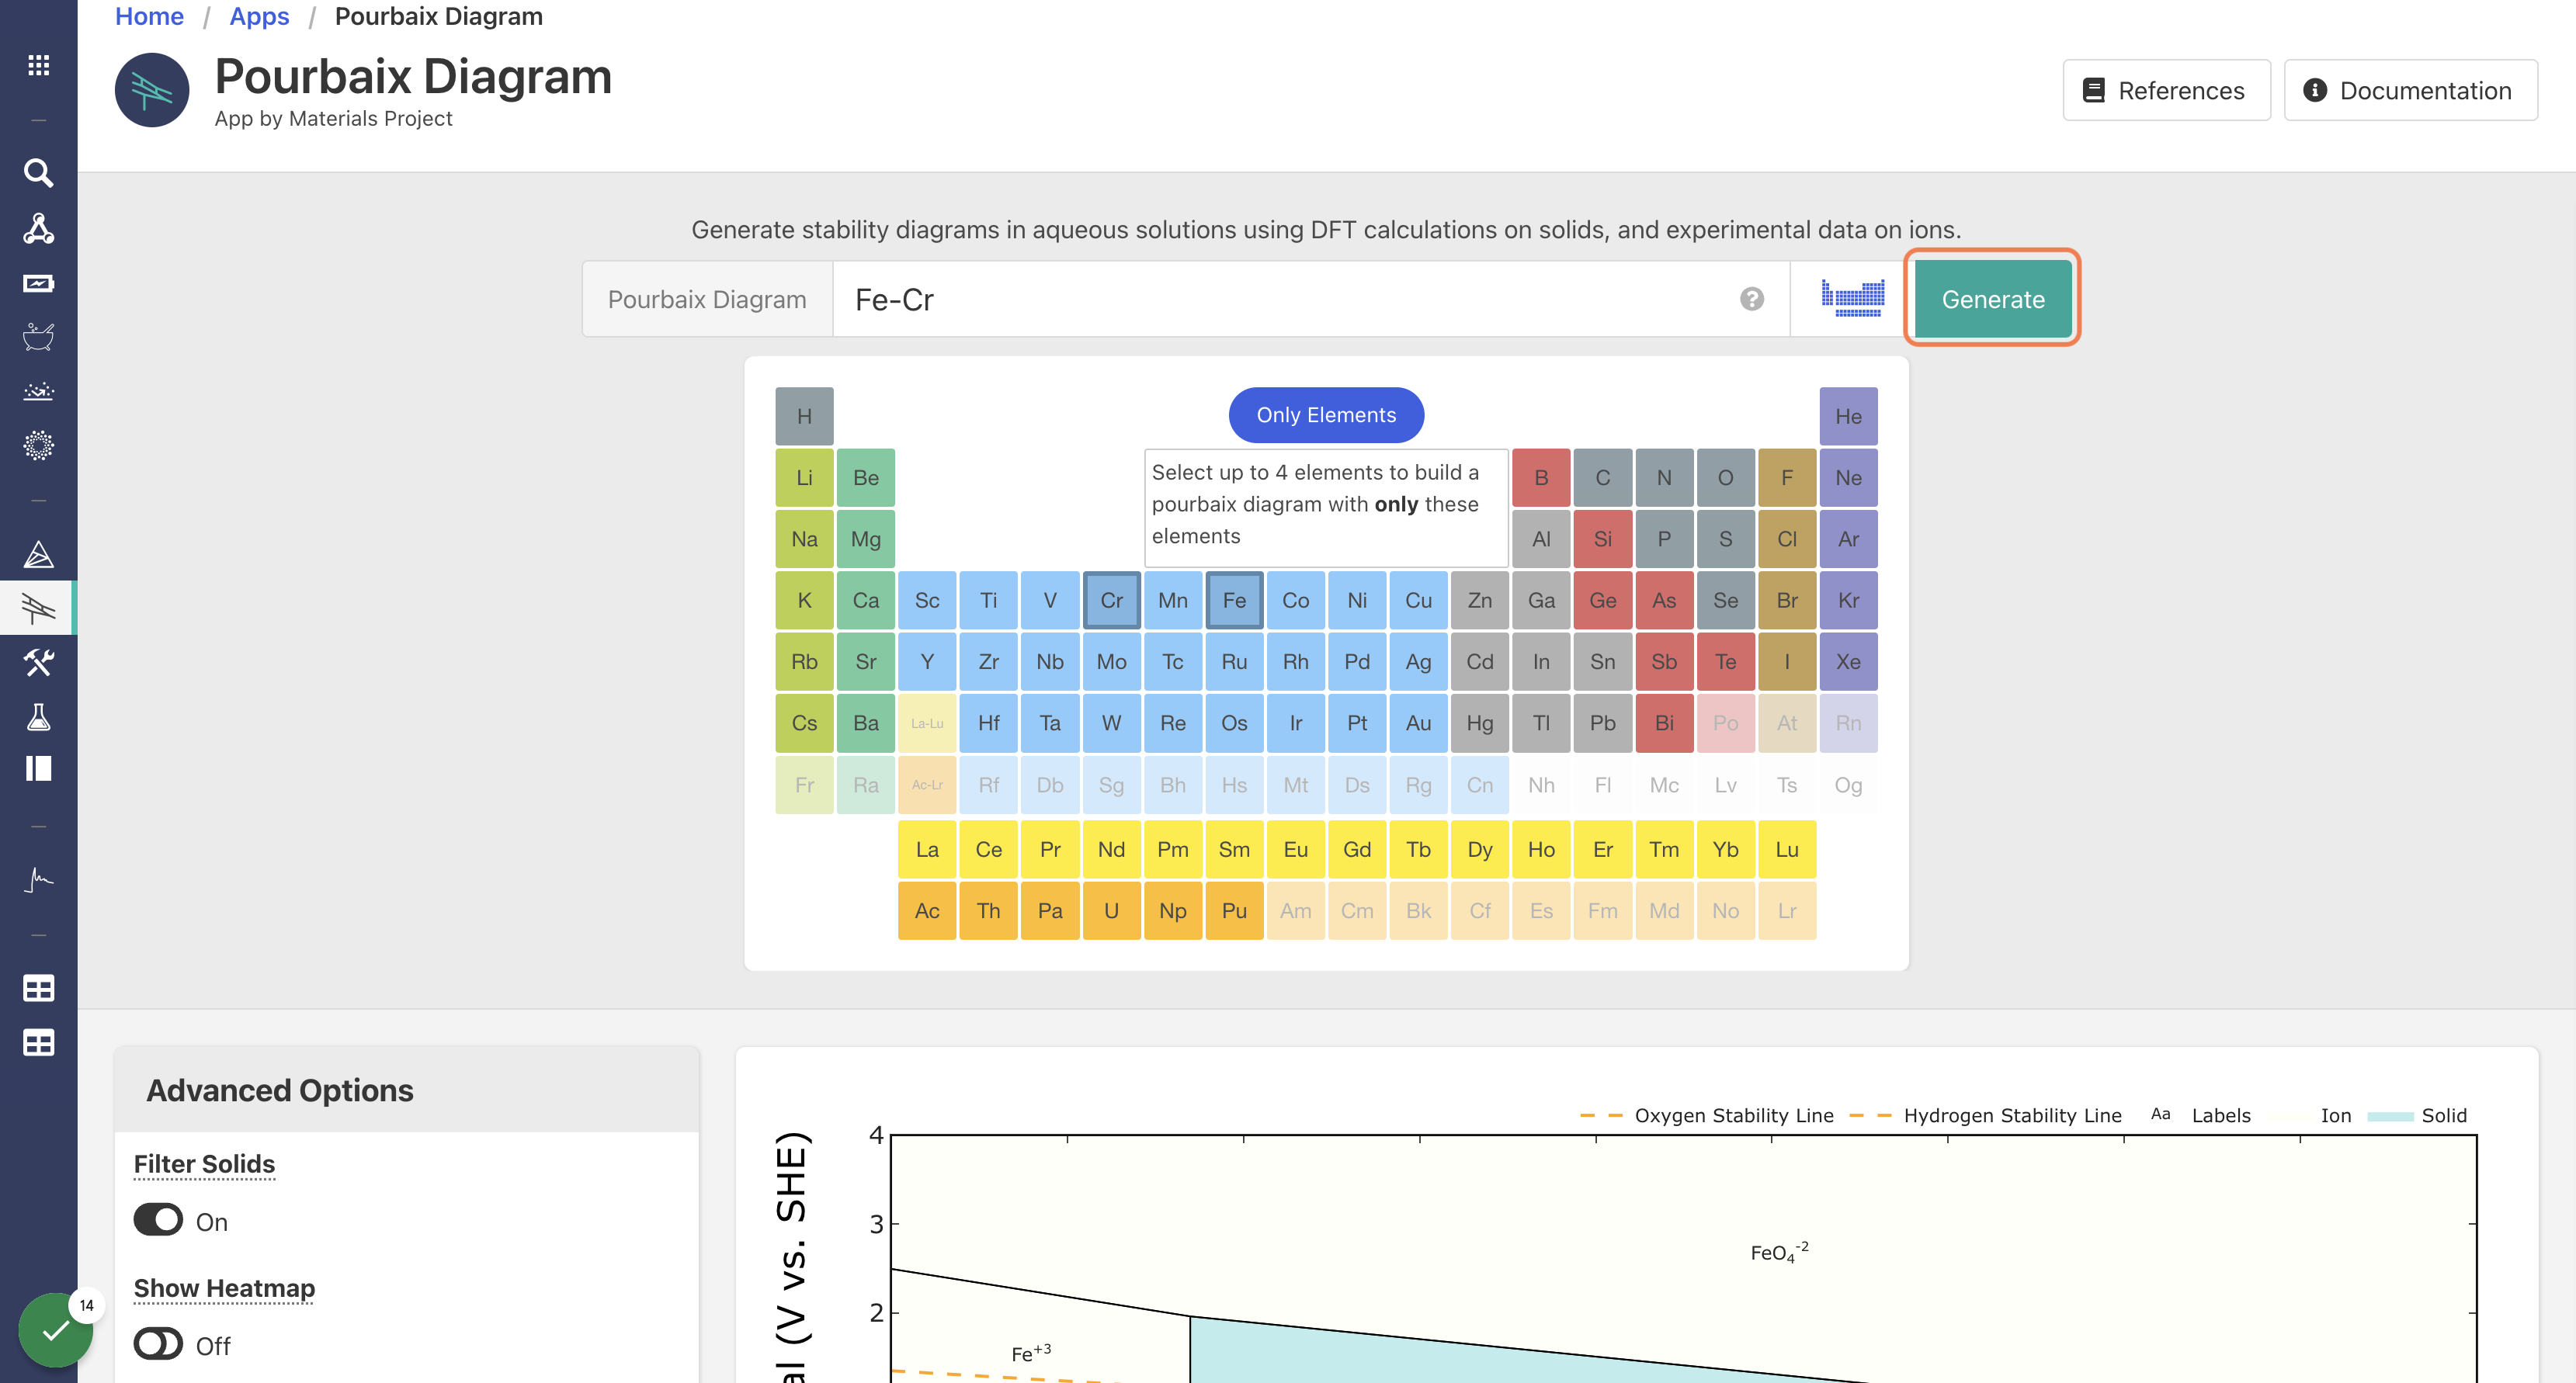Toggle the Solid legend color swatch
The image size is (2576, 1383).
[x=2390, y=1116]
